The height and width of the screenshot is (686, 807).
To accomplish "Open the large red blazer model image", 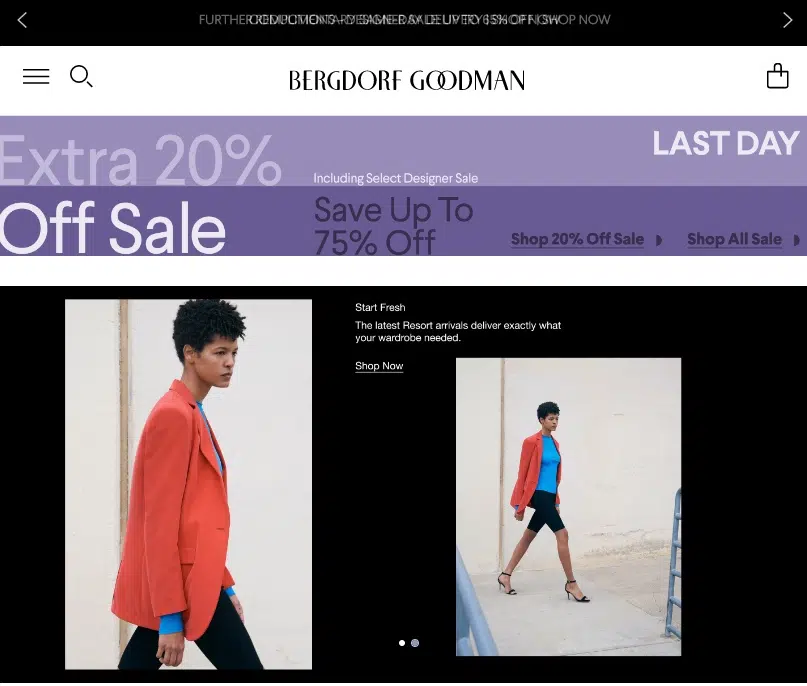I will point(188,484).
